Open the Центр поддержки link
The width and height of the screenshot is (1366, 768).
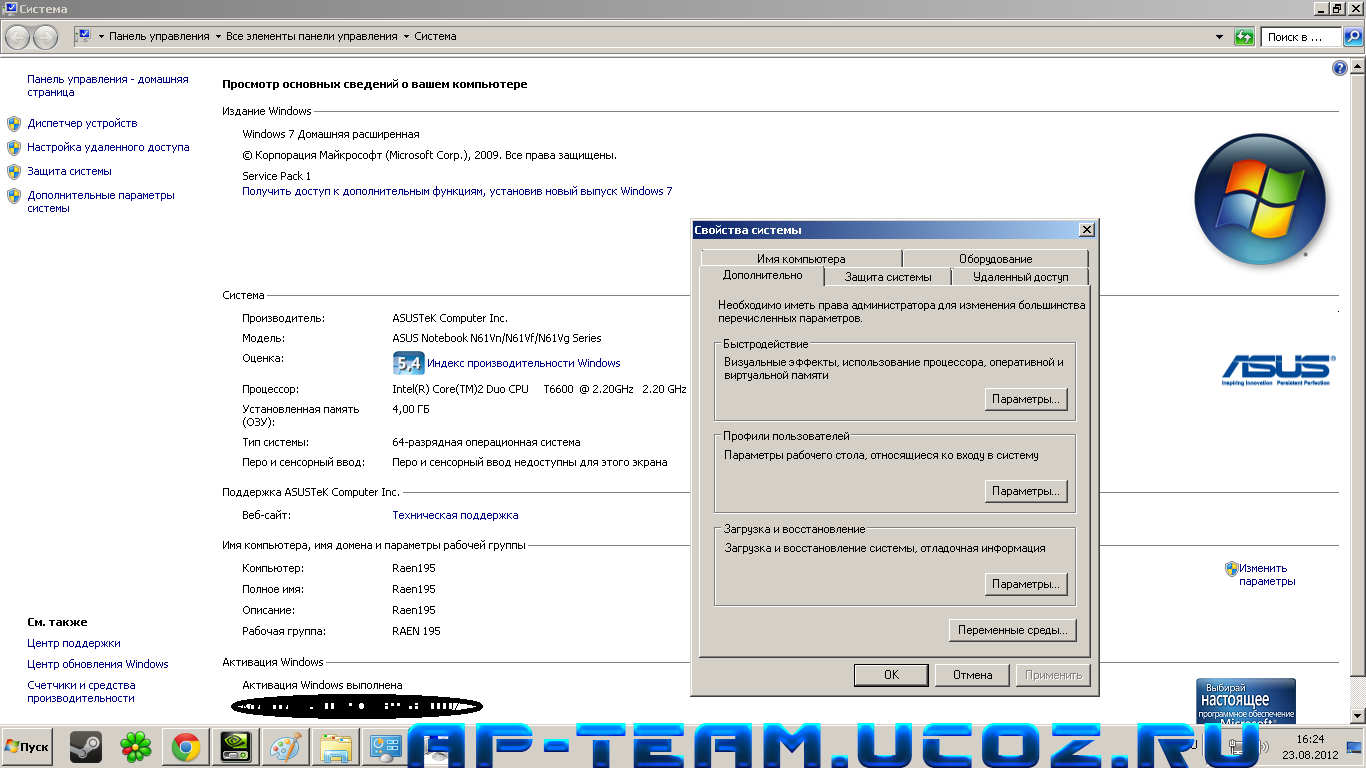click(73, 643)
